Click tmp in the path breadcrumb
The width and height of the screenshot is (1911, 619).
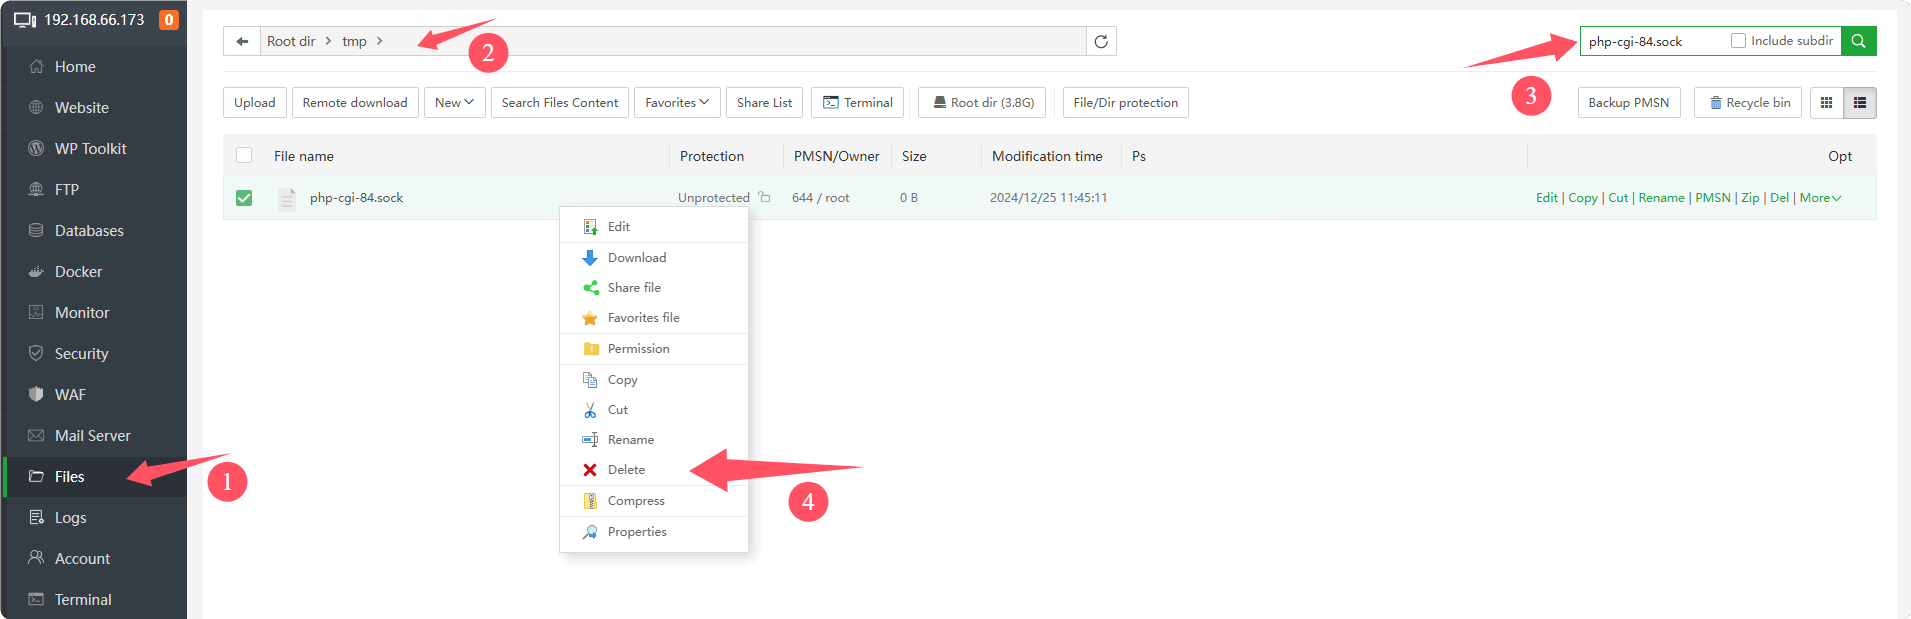coord(354,41)
